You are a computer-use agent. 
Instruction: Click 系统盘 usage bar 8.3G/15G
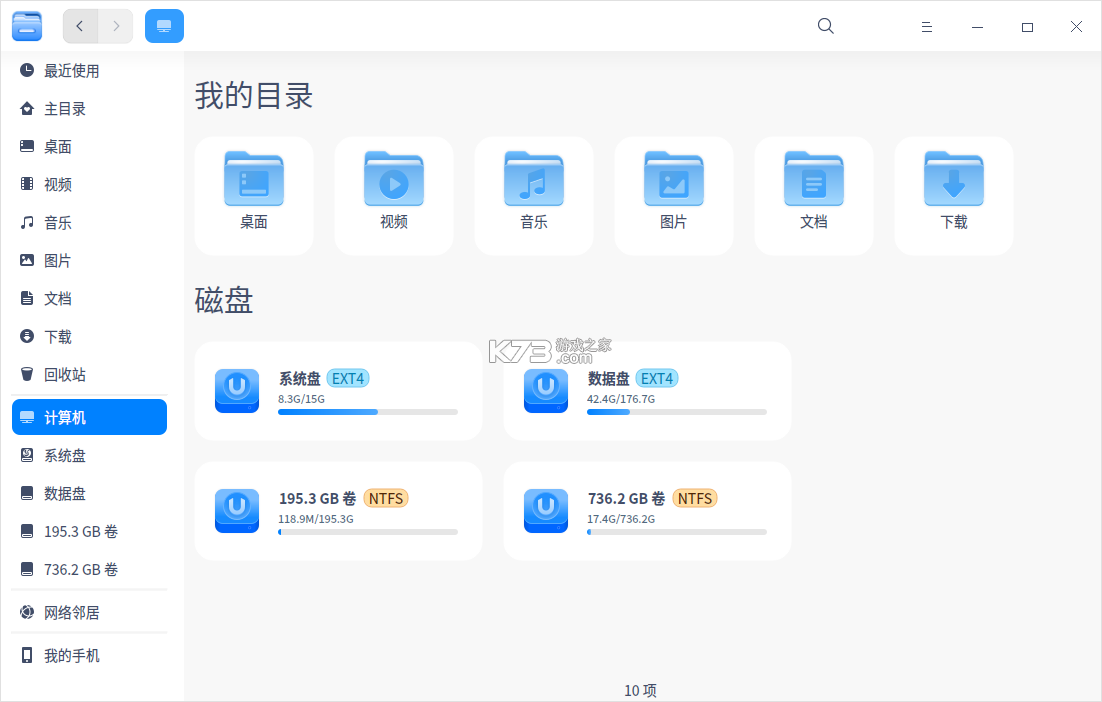(368, 412)
